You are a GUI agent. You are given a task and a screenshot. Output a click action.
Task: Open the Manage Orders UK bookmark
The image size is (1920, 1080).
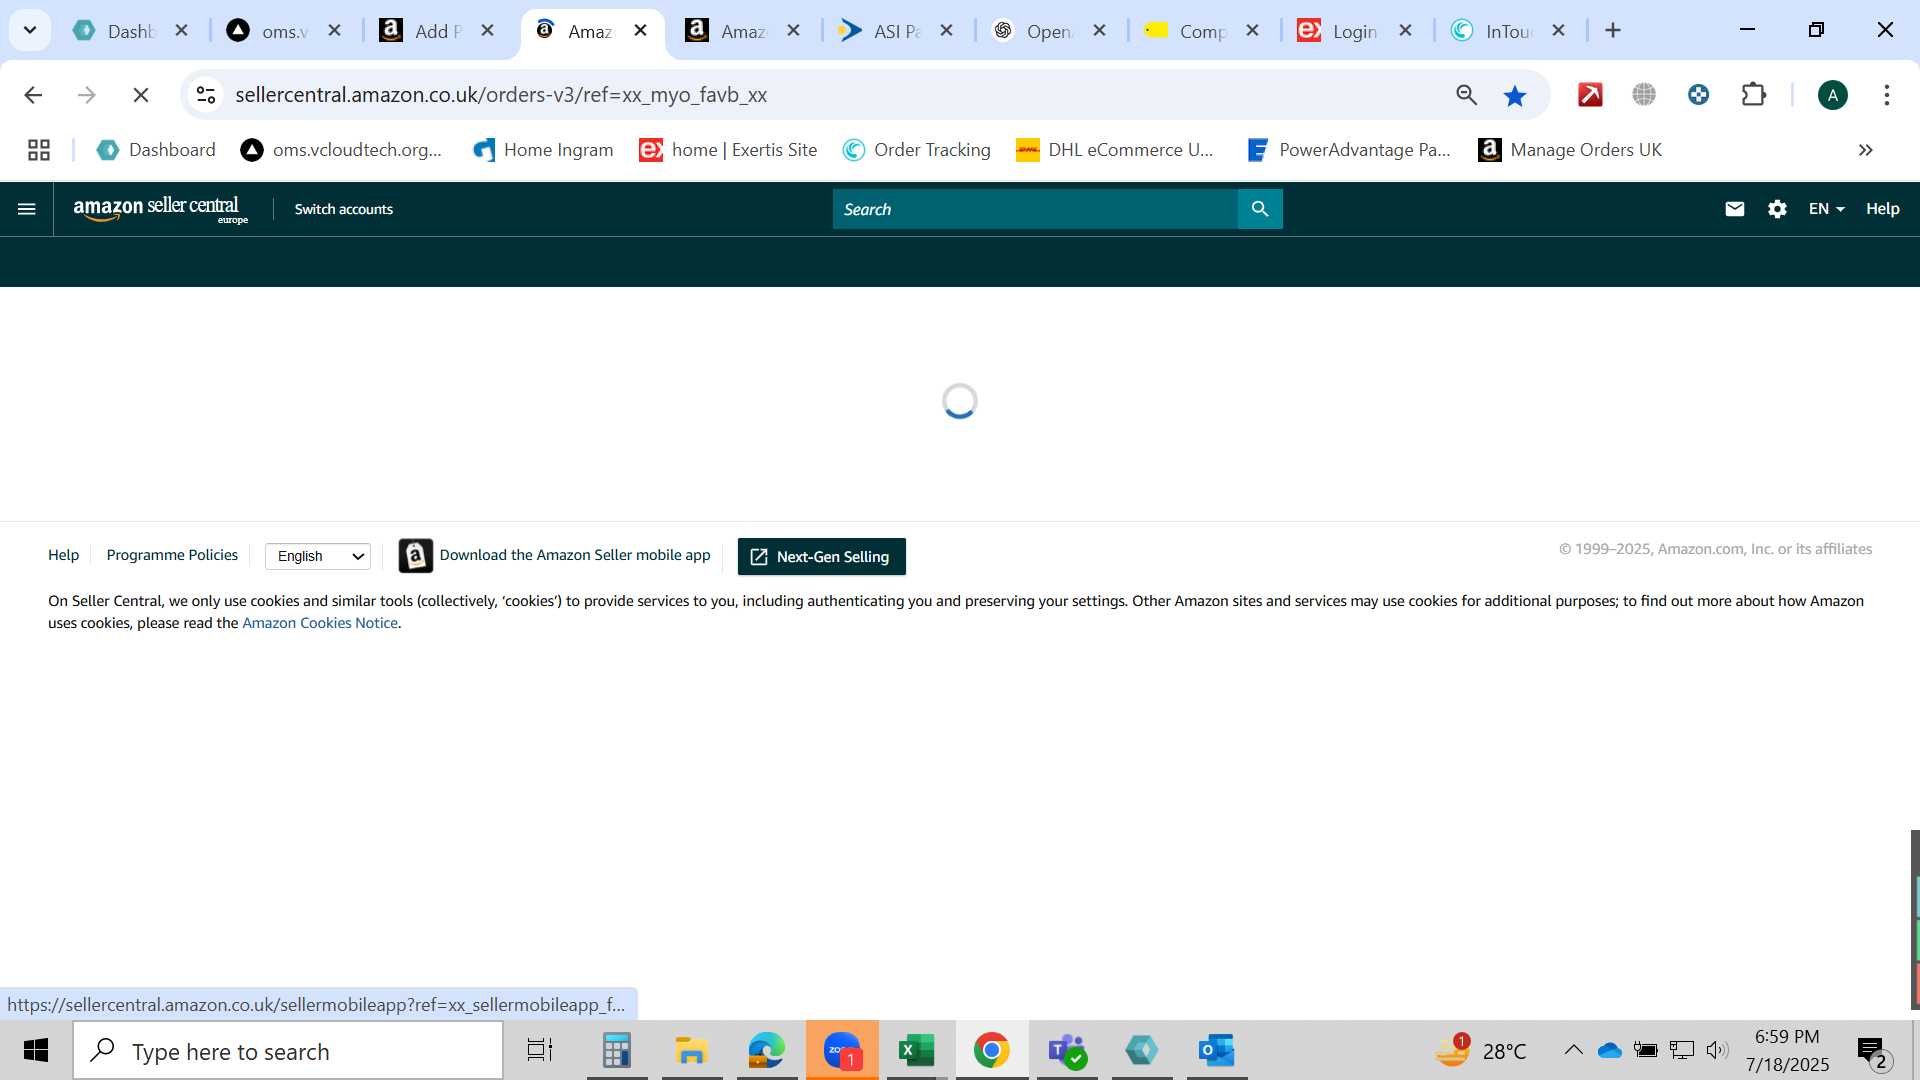[1570, 150]
